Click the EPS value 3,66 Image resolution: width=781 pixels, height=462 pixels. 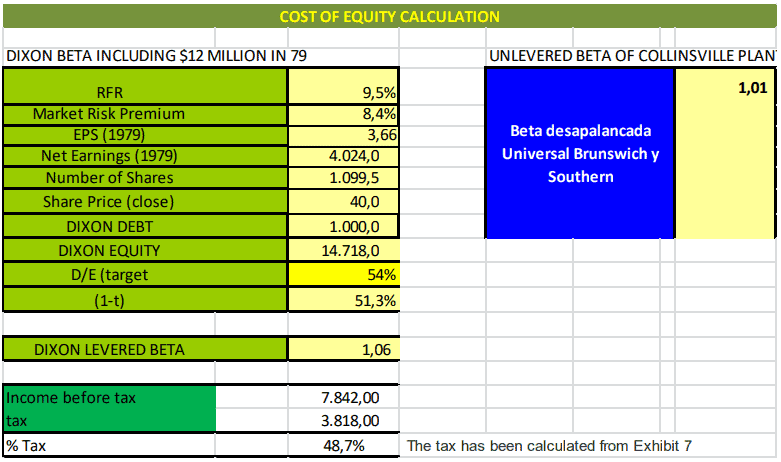tap(344, 135)
